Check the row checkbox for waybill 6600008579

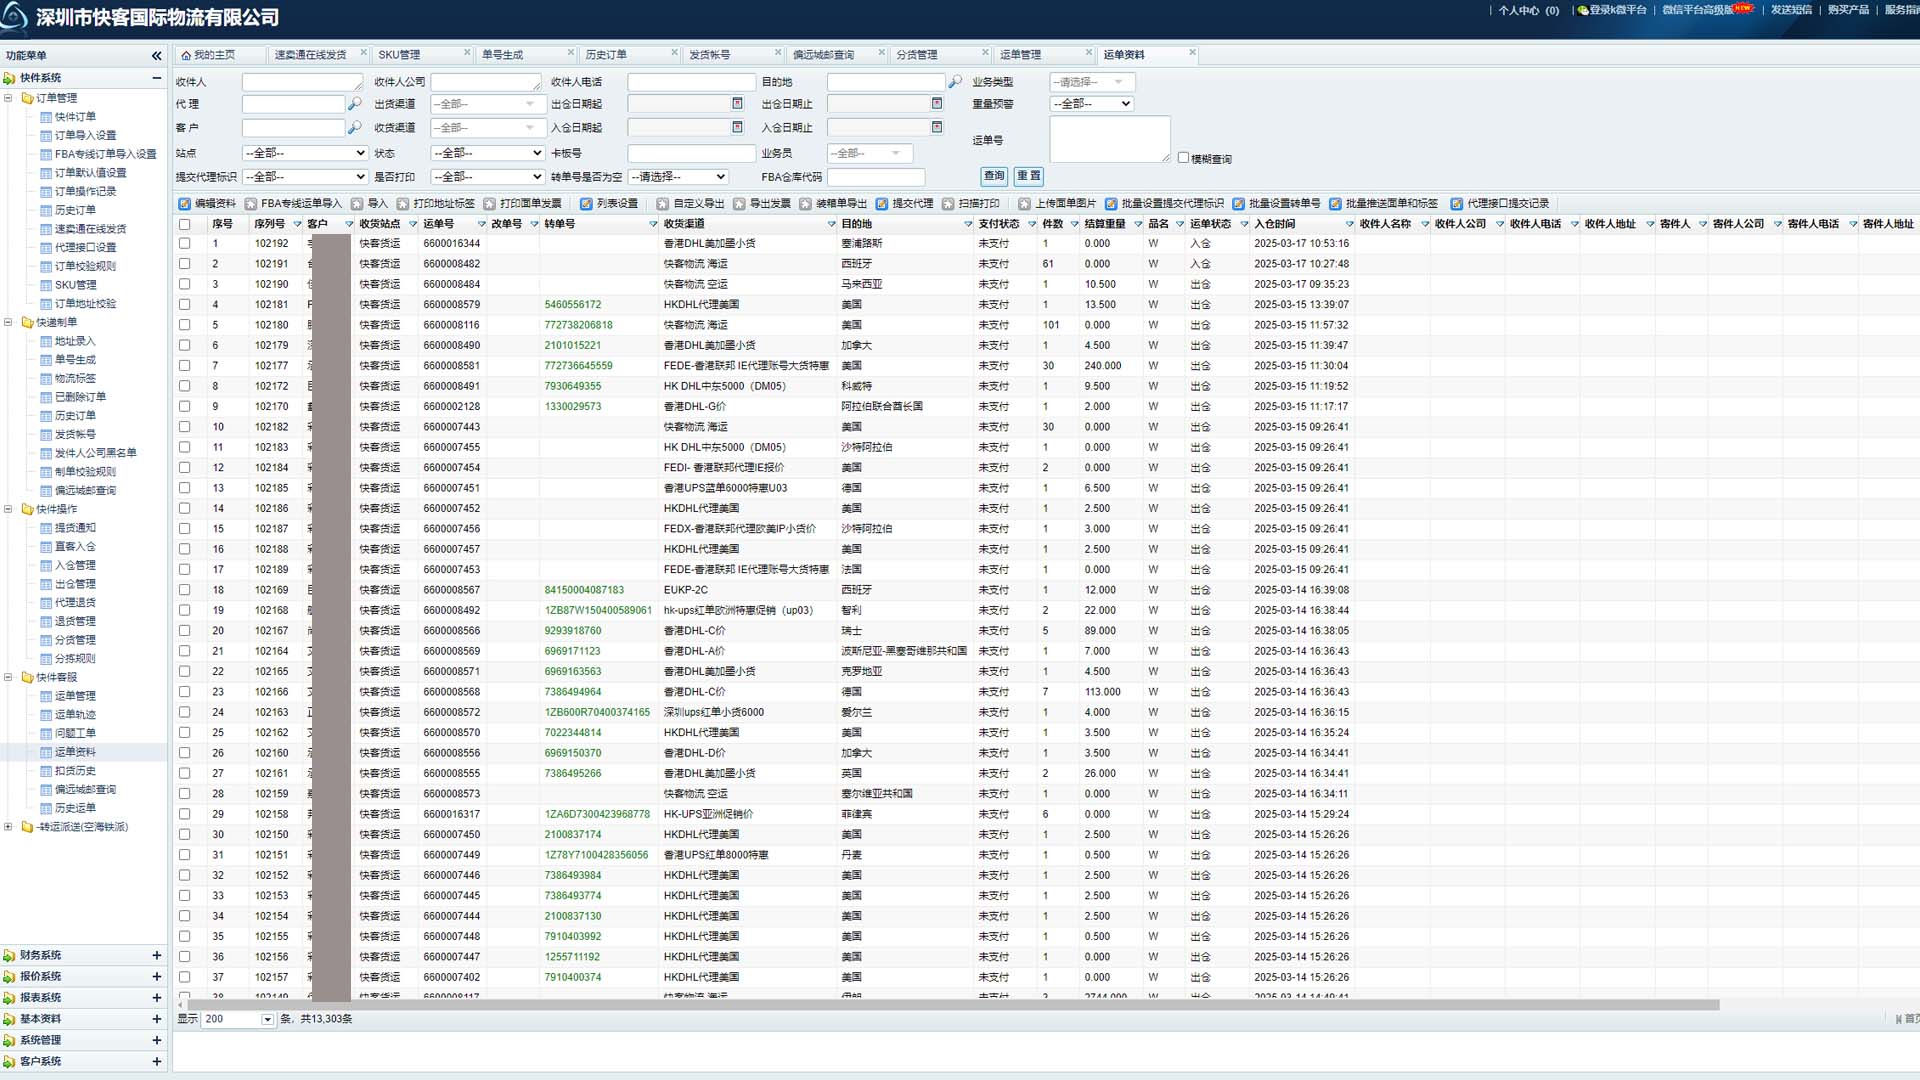184,305
